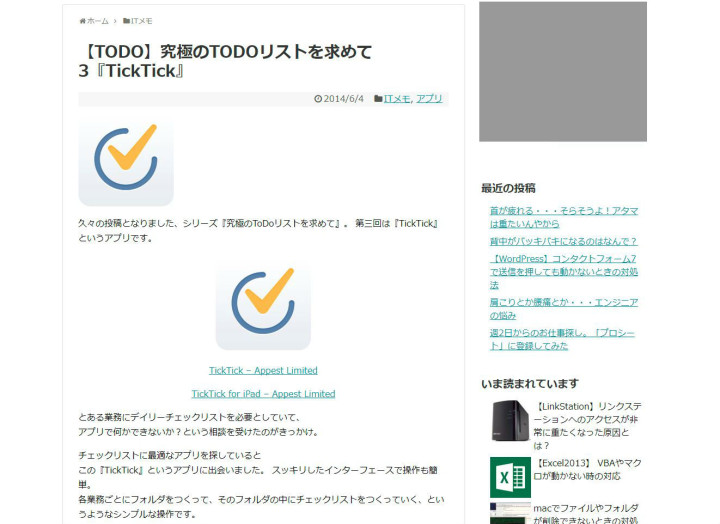Screen dimensions: 720x524
Task: Open recent post 肩こりとか腰痛とか・・・エンジニアの悩み
Action: [x=563, y=309]
